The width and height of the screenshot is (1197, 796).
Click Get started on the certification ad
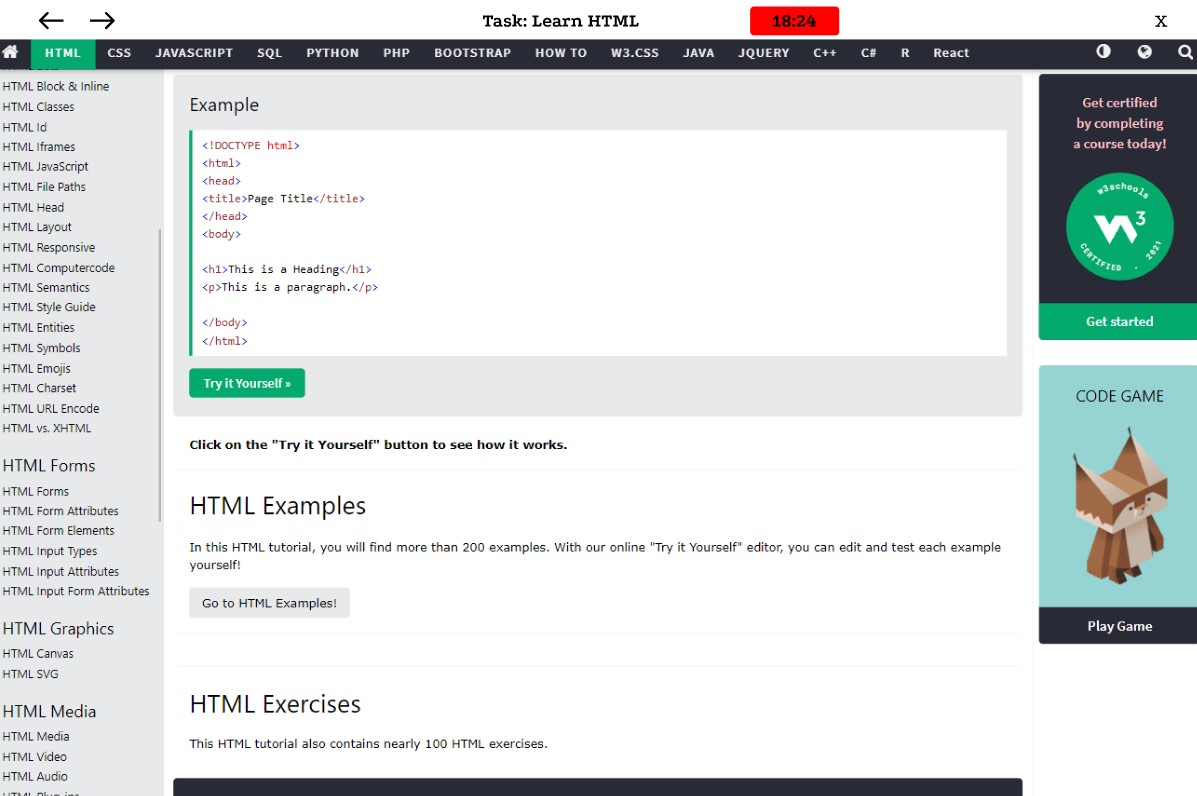tap(1119, 321)
